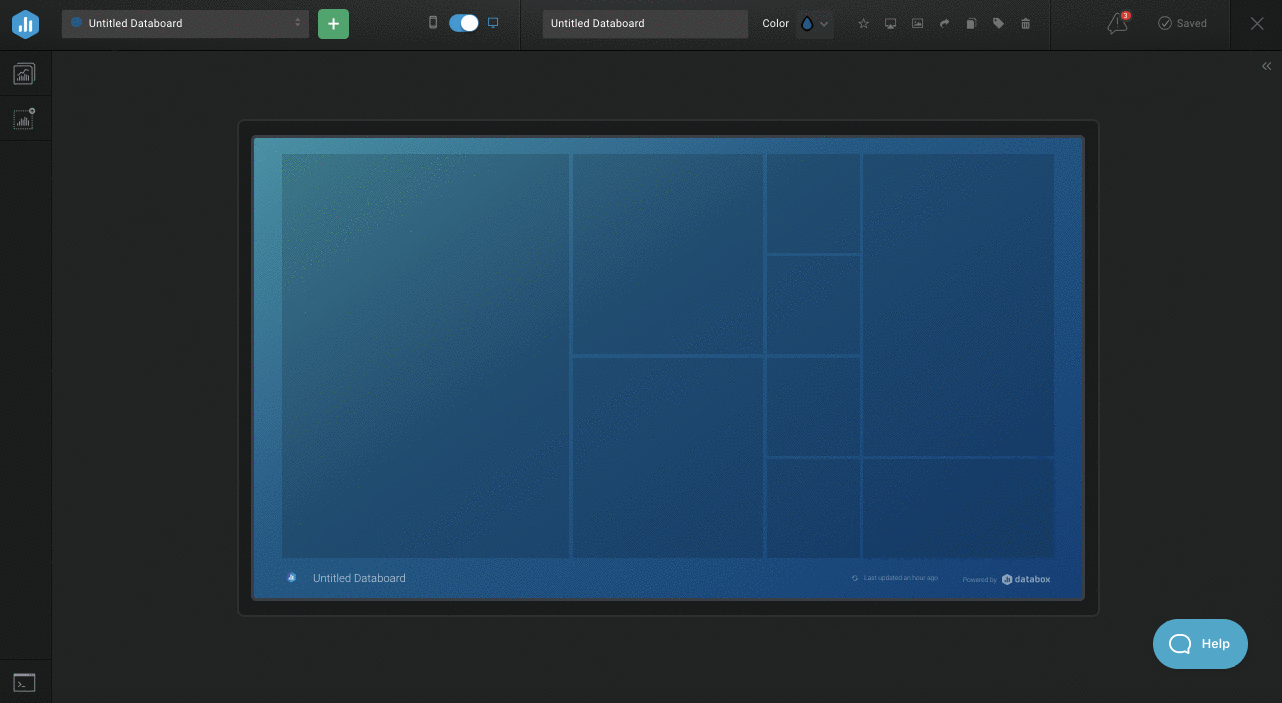
Task: Select the desktop monitor view icon
Action: 493,23
